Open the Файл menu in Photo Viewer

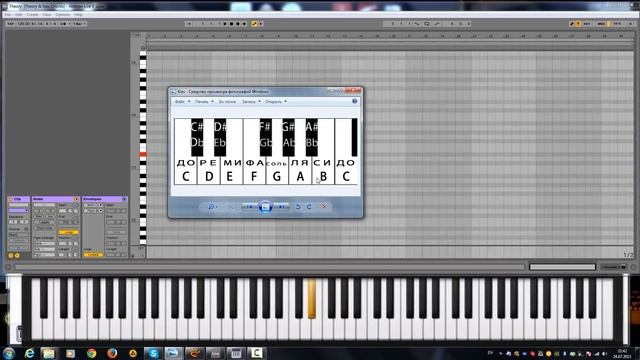pos(182,101)
